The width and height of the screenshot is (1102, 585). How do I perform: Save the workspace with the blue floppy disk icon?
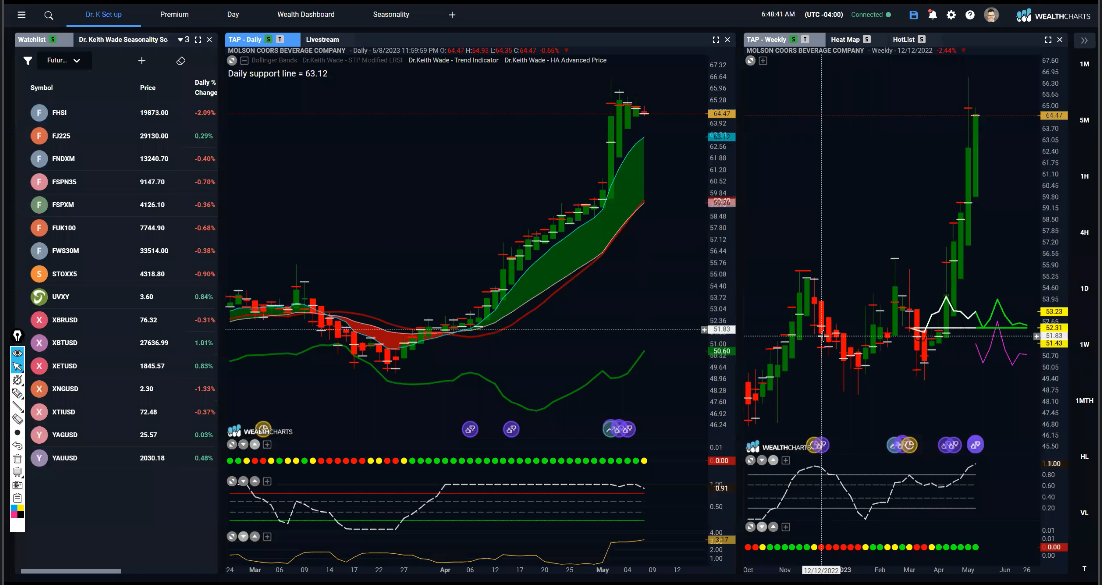coord(914,15)
